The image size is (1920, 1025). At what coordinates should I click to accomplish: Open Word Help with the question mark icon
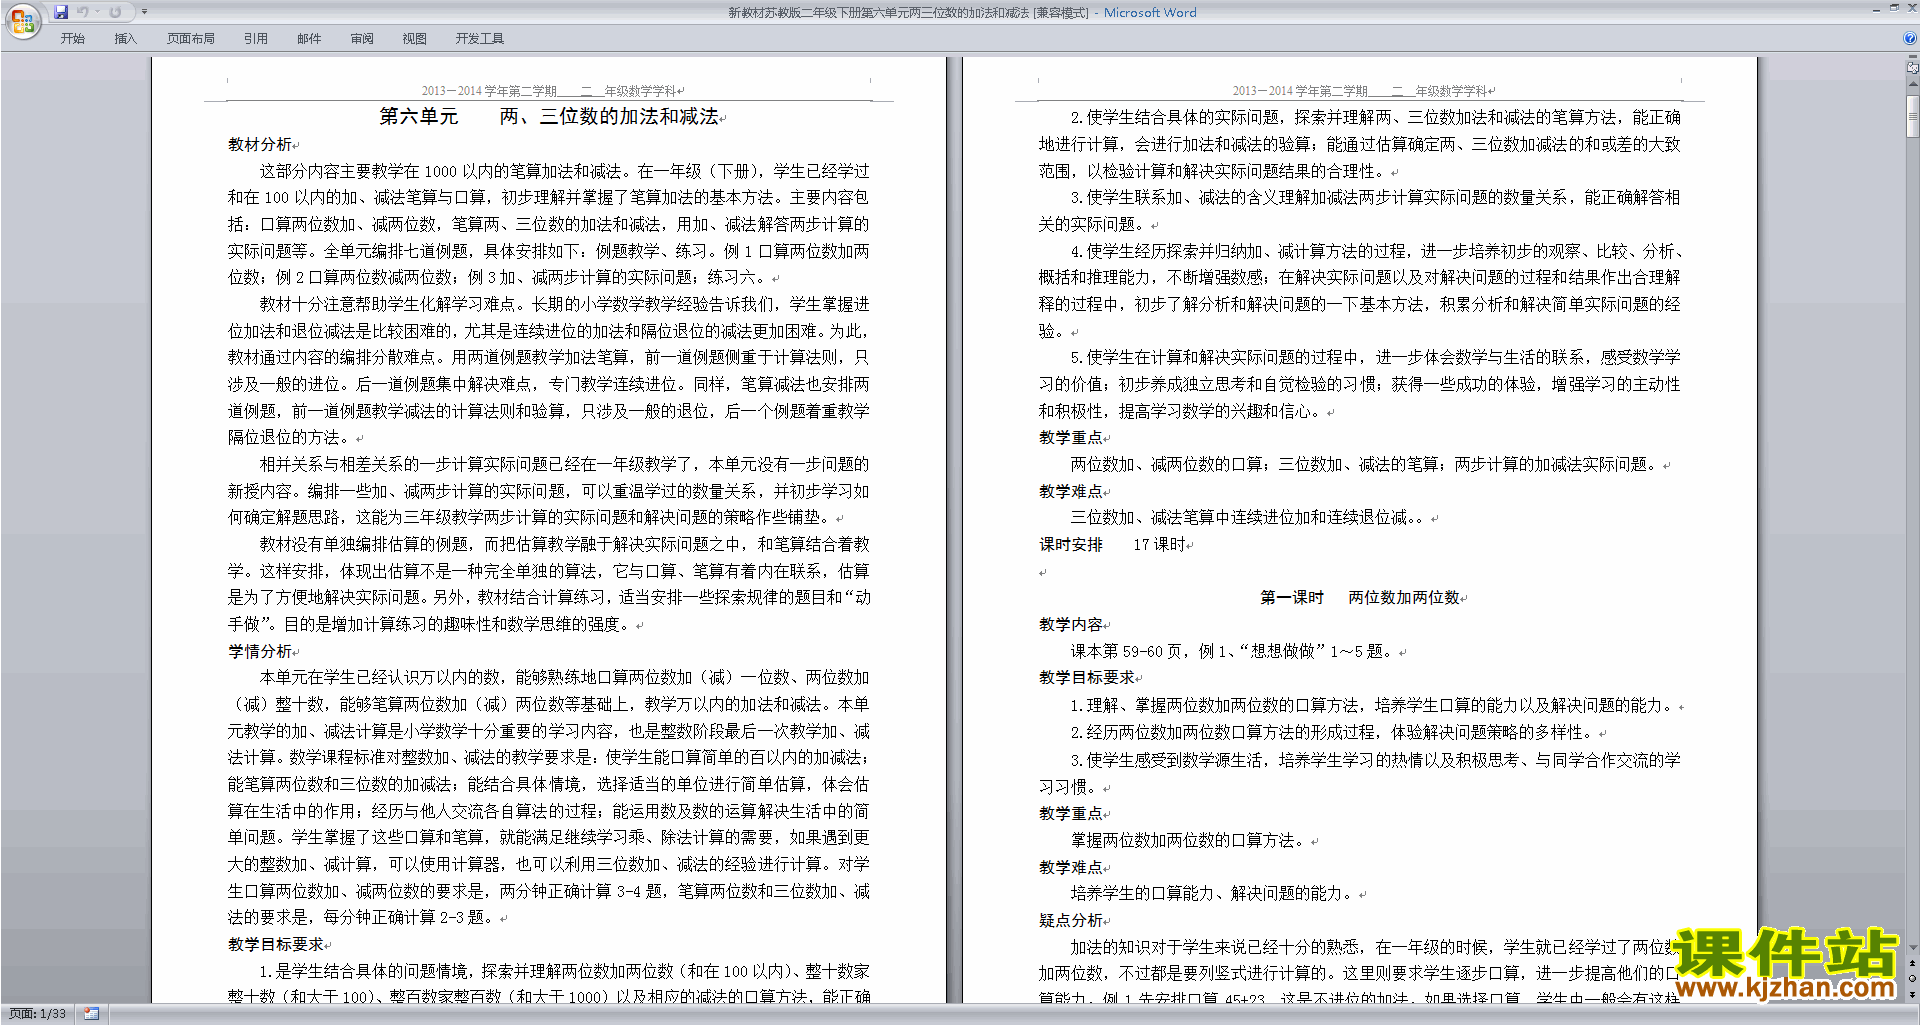coord(1910,39)
